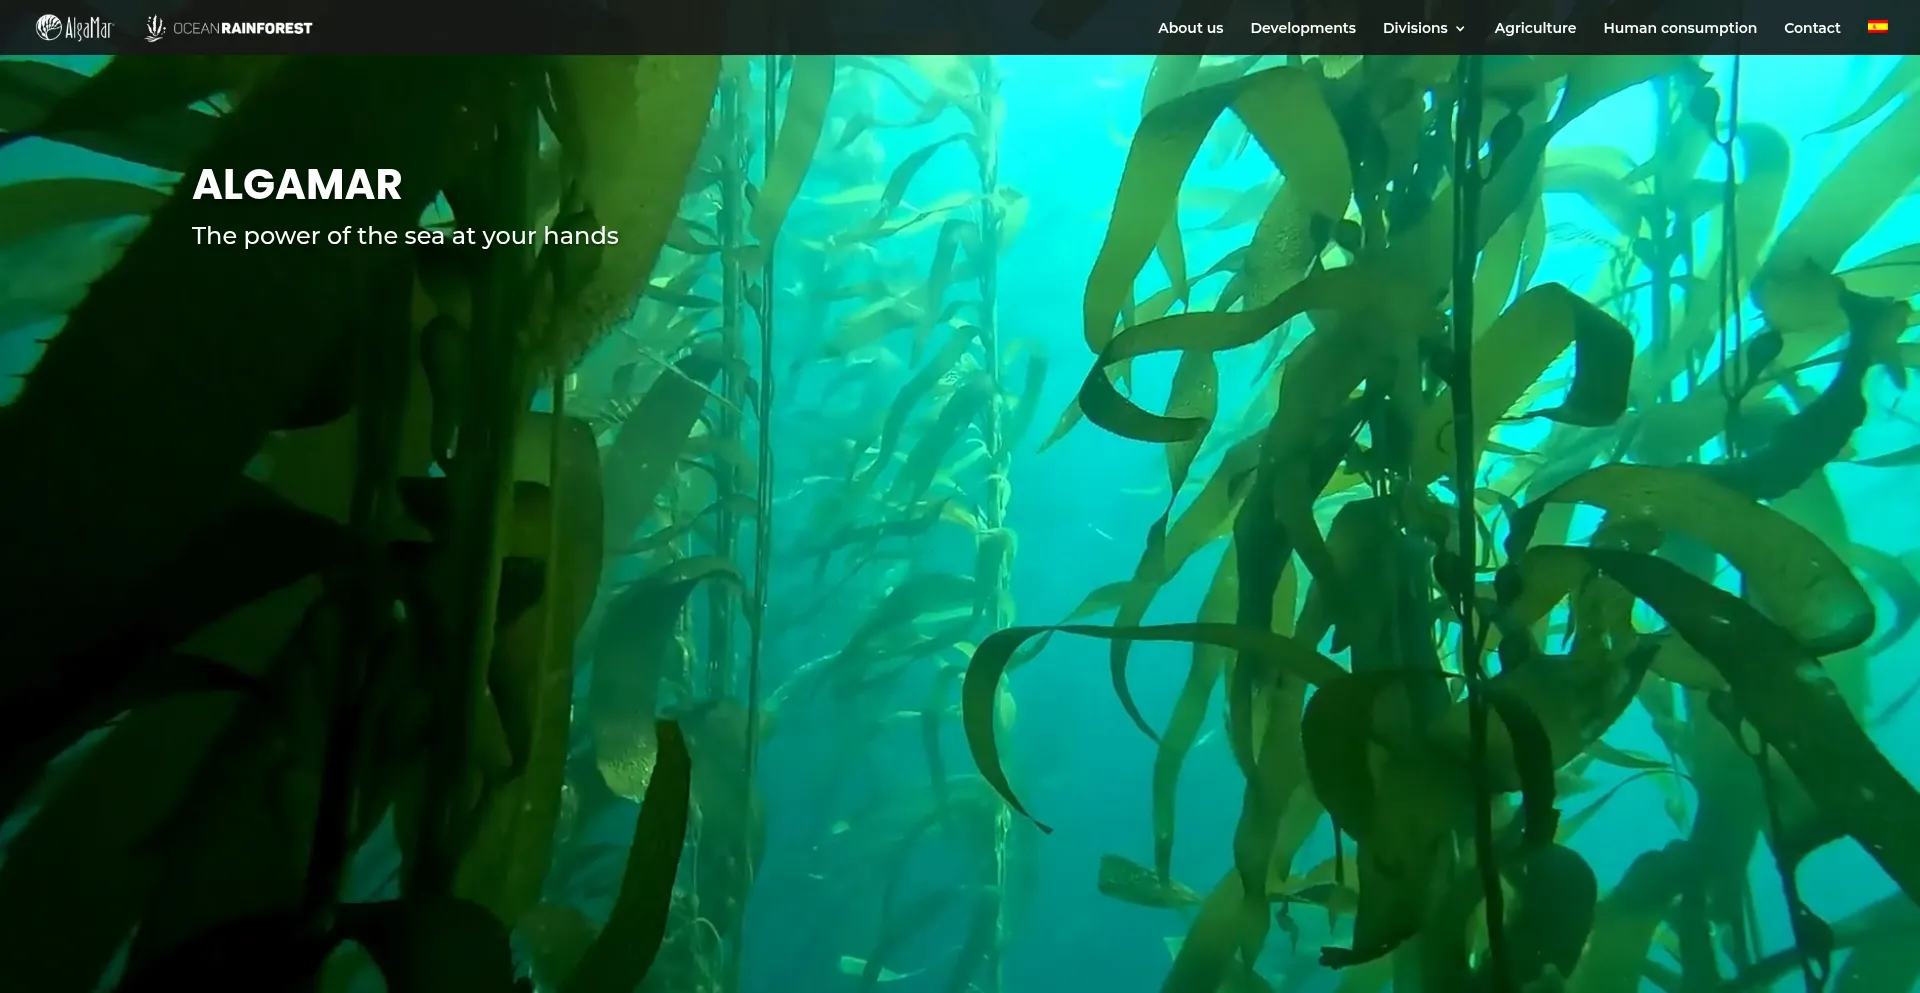Click the ALGAMAR hero heading

click(x=297, y=185)
